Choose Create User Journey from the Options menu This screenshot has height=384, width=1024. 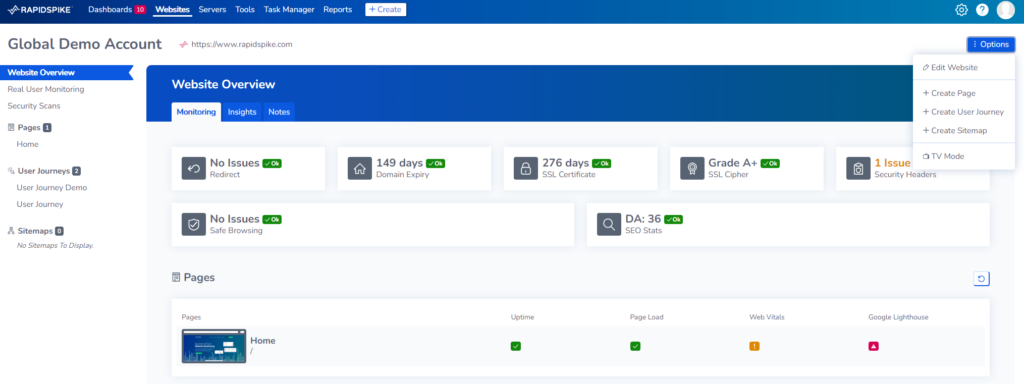[963, 112]
